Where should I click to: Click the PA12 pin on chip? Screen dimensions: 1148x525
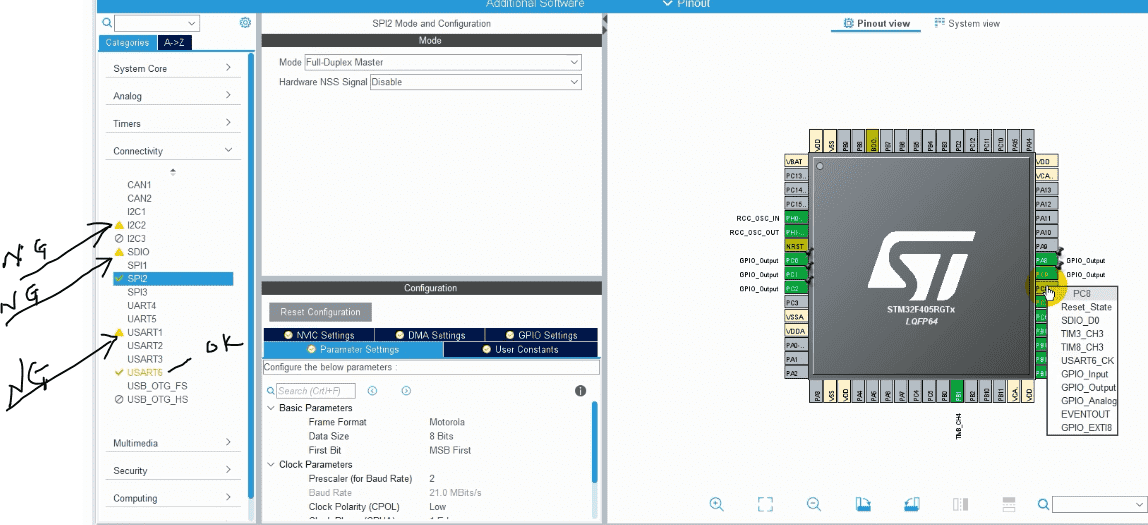pyautogui.click(x=1046, y=204)
